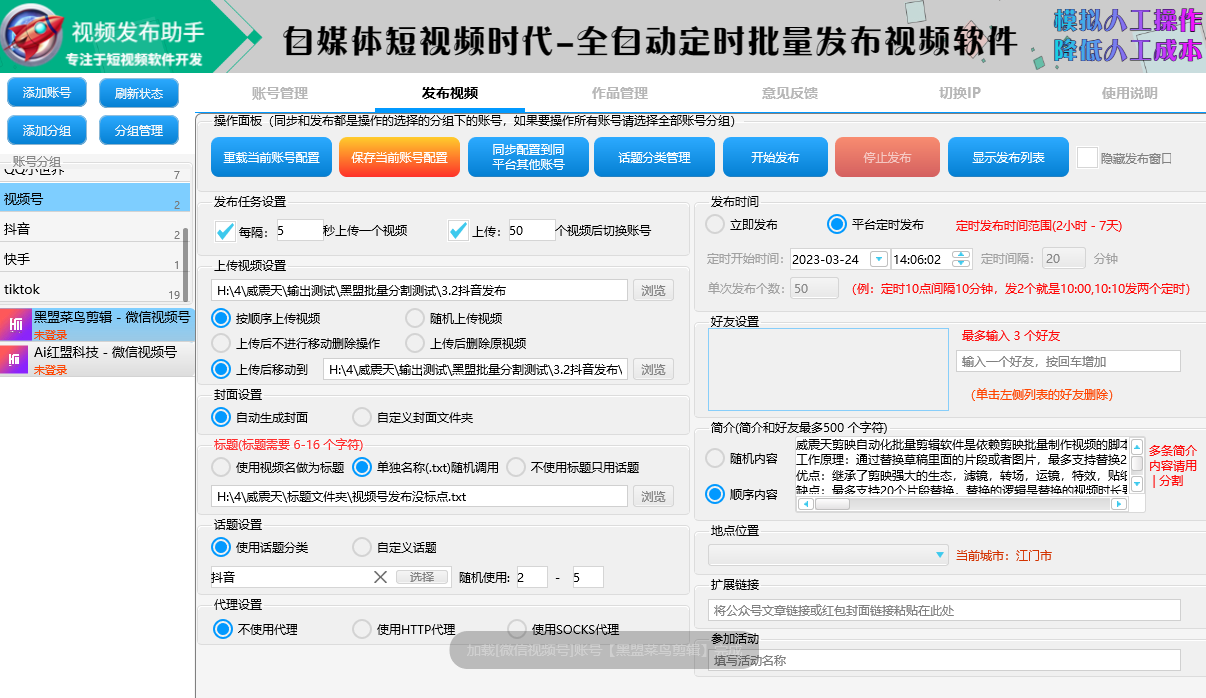Click 保存当前账号配置 button
1206x698 pixels.
pyautogui.click(x=399, y=157)
